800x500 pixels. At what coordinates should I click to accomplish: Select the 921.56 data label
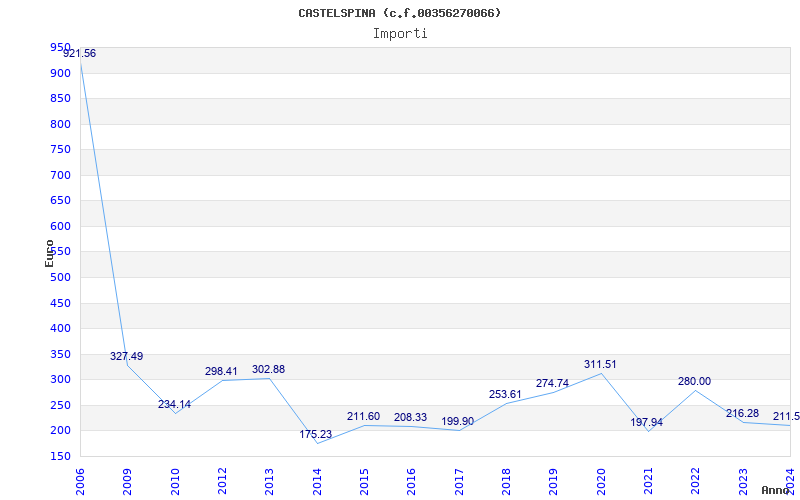point(80,54)
